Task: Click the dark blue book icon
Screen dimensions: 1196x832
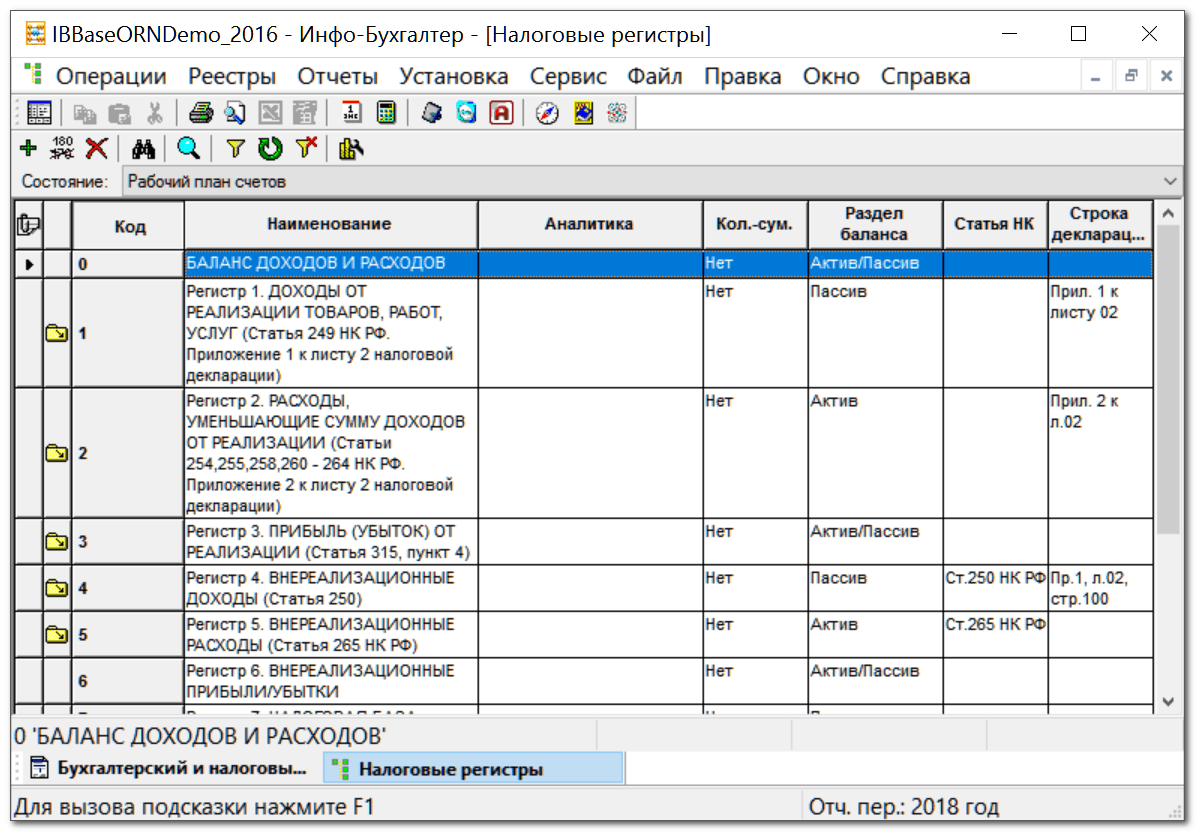Action: coord(432,113)
